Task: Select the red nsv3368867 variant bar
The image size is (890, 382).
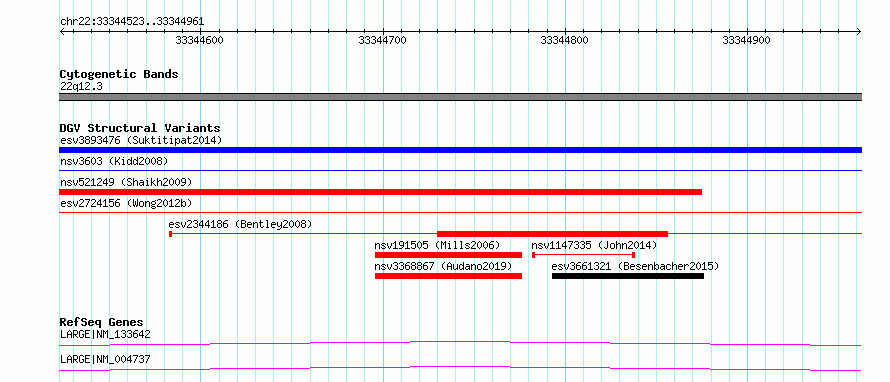Action: click(x=448, y=276)
